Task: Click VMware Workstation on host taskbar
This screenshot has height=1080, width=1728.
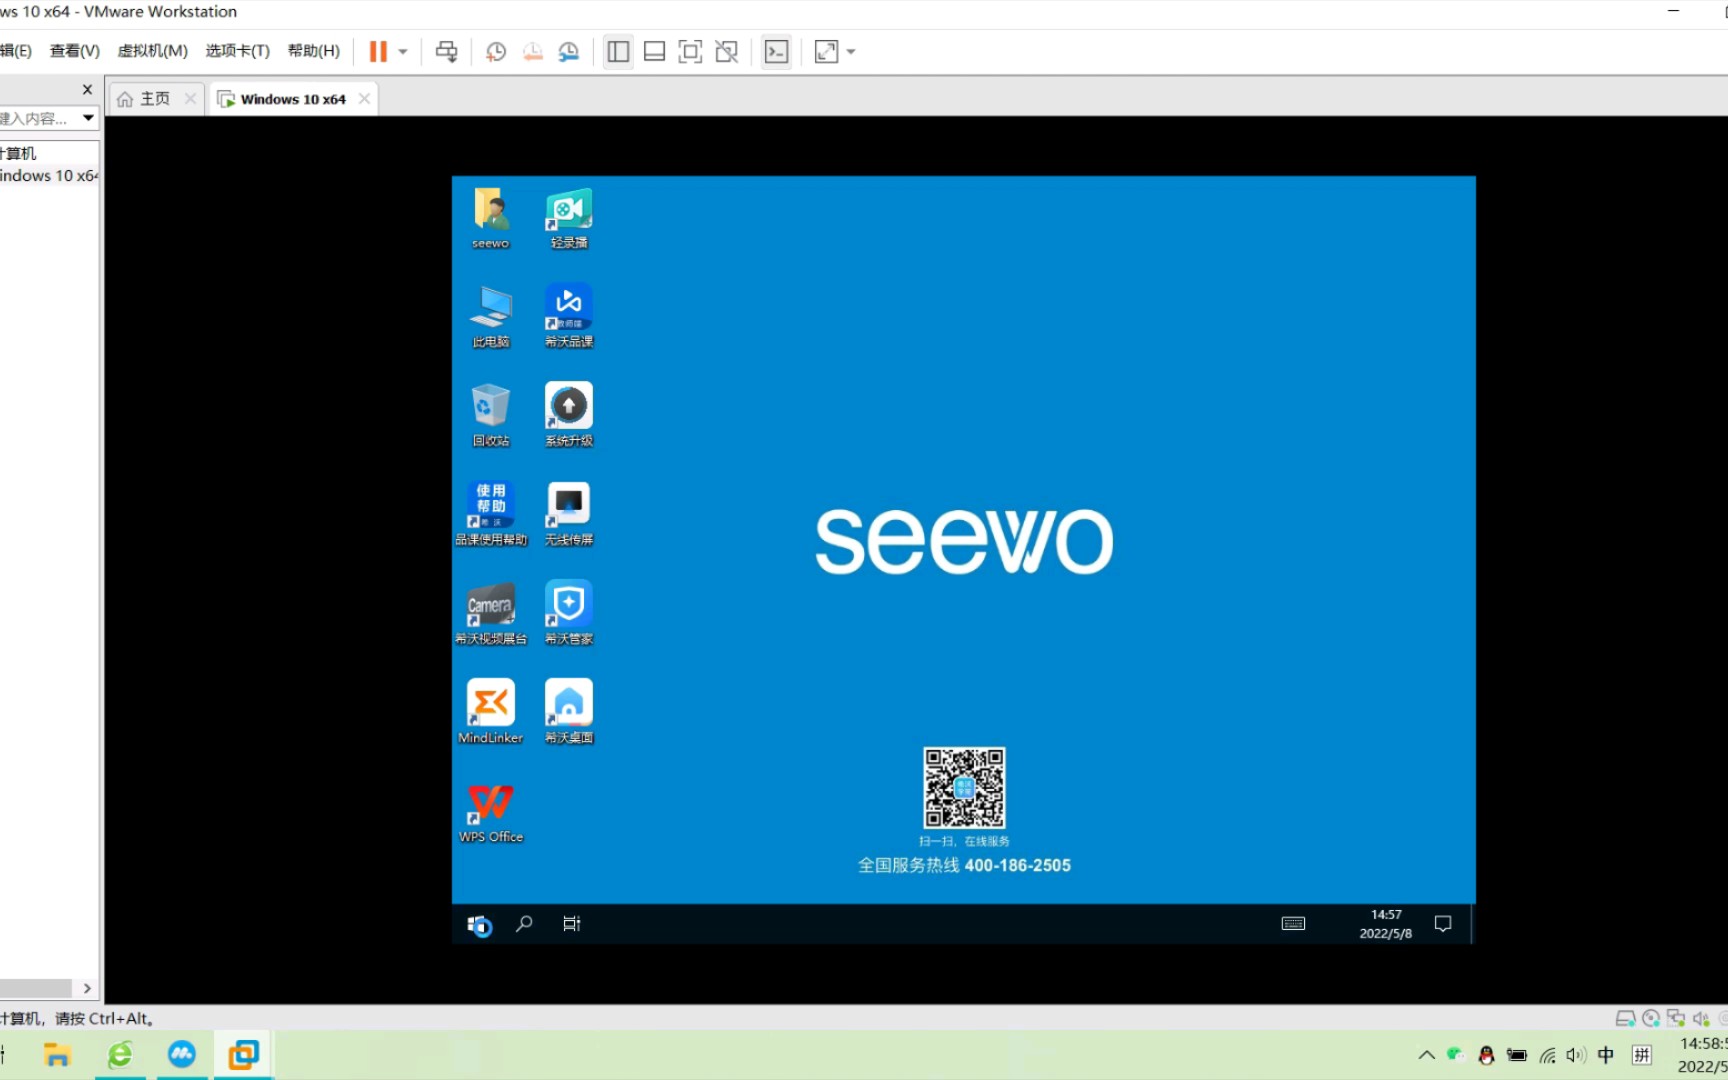Action: pyautogui.click(x=243, y=1055)
